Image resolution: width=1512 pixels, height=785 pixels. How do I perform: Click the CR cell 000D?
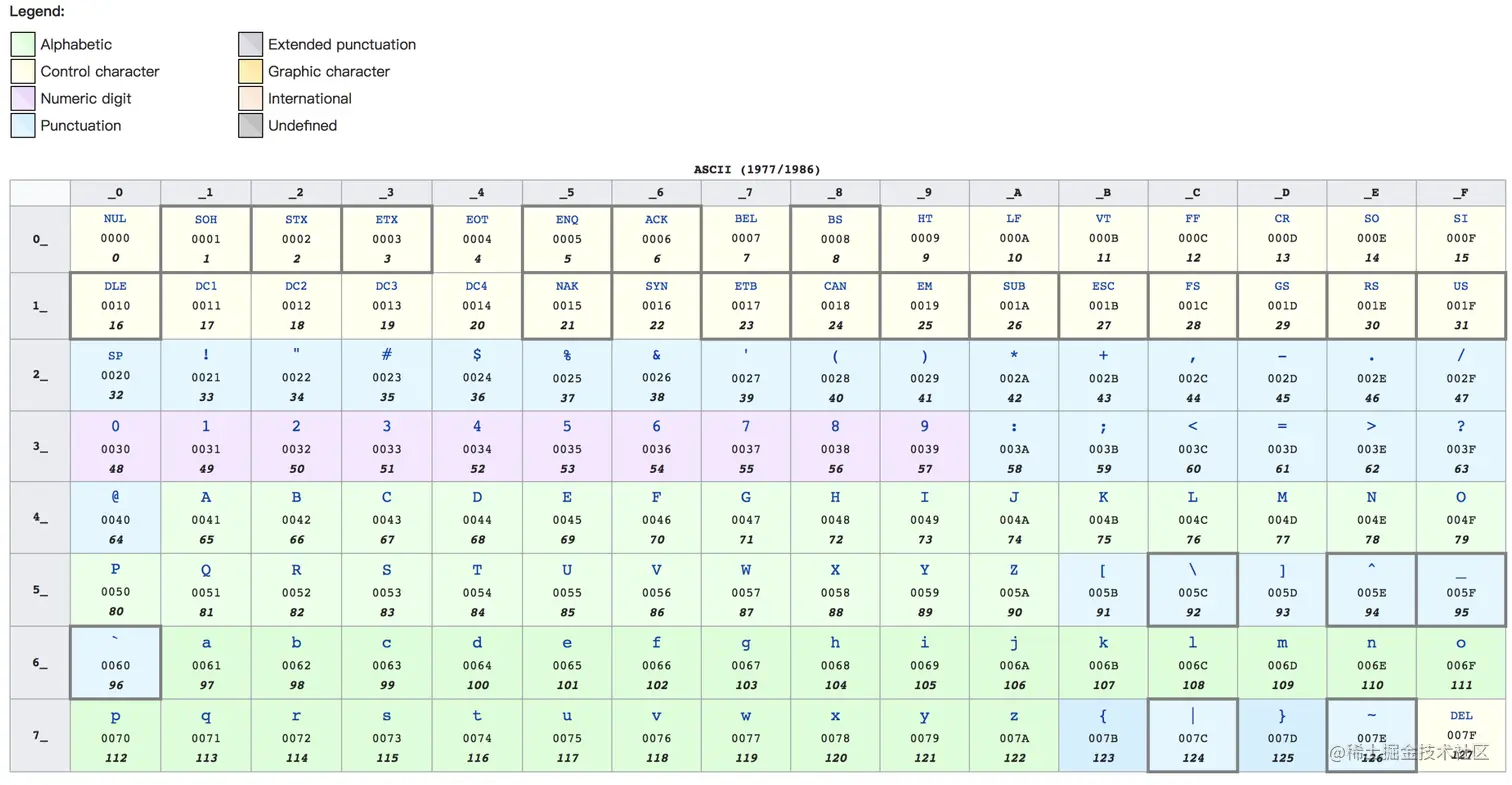(x=1282, y=239)
